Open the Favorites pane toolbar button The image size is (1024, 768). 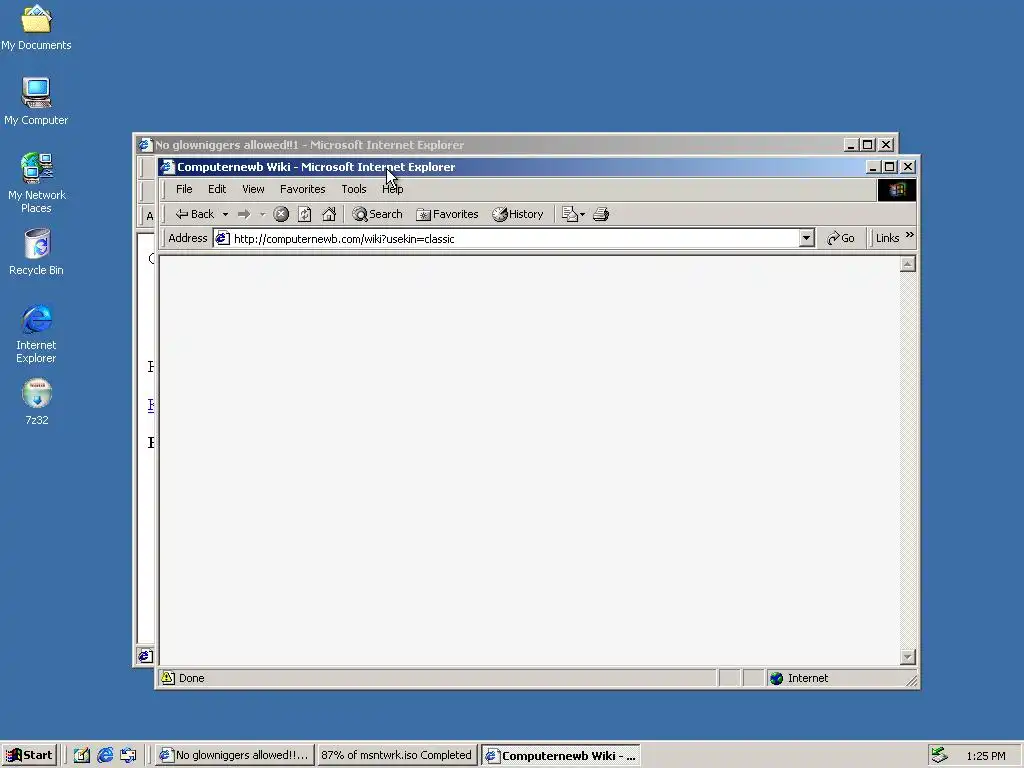(x=447, y=214)
